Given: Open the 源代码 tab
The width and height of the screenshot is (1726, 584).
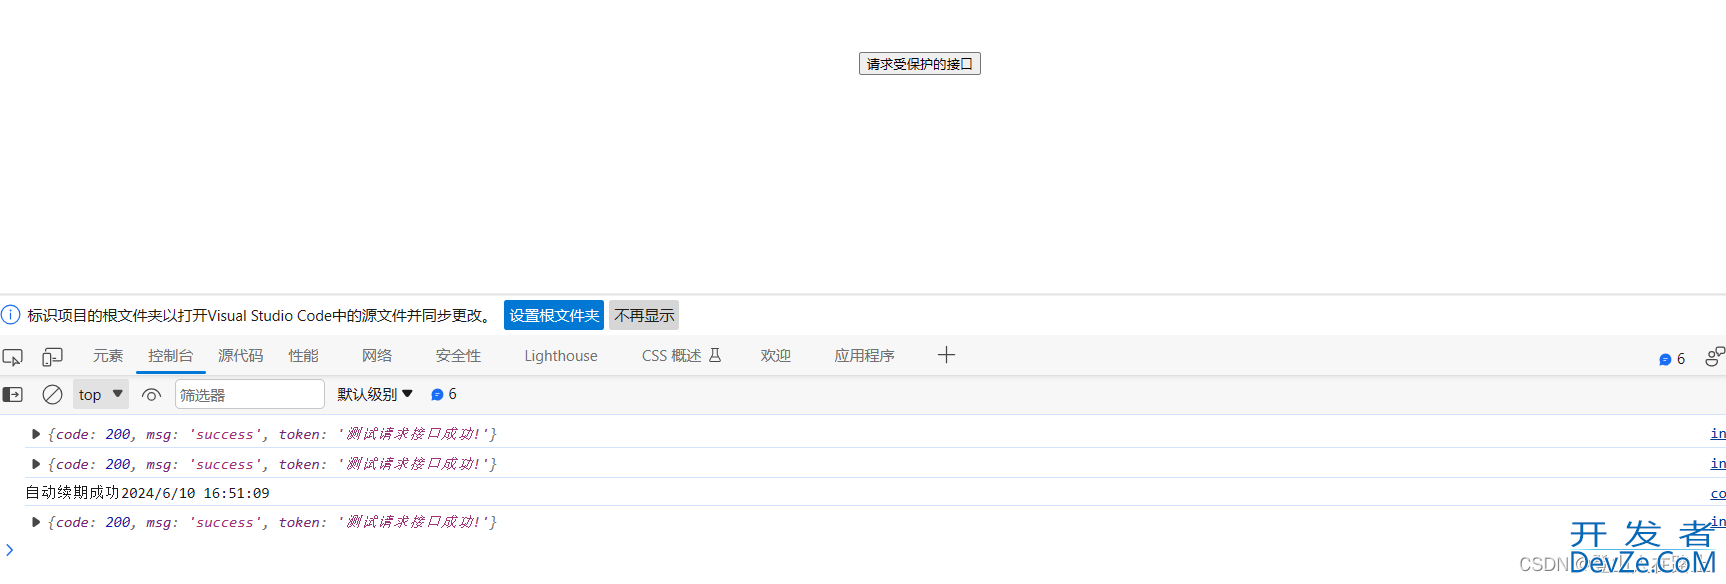Looking at the screenshot, I should 241,356.
